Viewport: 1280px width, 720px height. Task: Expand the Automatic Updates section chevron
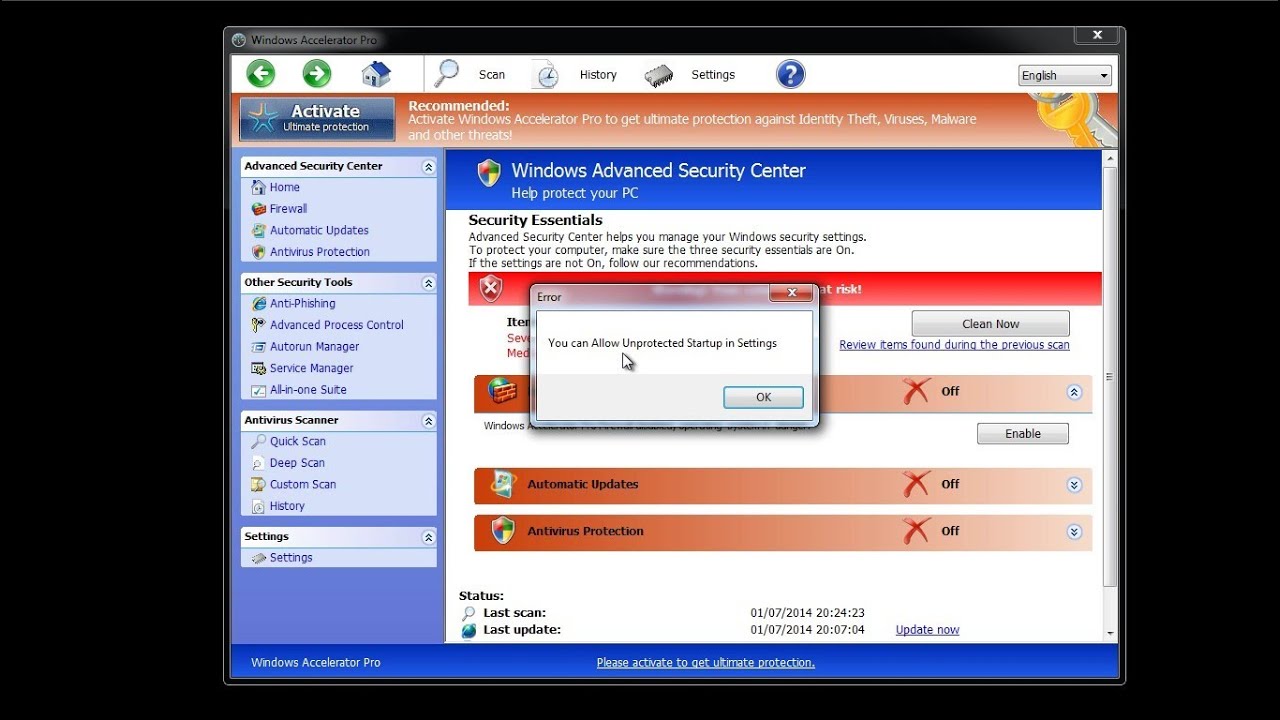coord(1074,485)
